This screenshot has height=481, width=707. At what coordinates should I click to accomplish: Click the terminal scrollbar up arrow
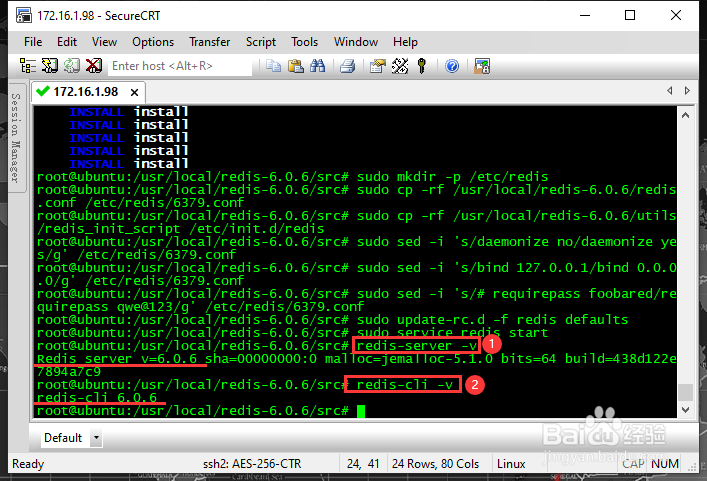tap(685, 115)
